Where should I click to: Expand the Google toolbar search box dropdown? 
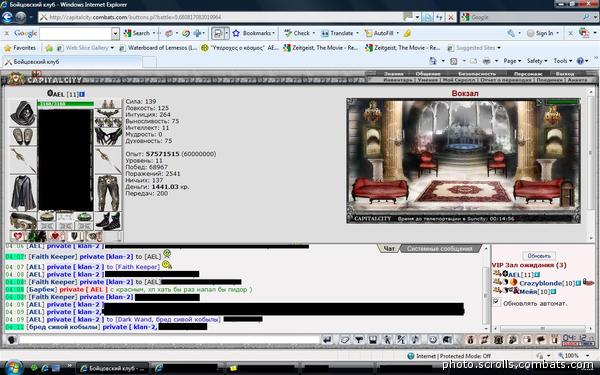pyautogui.click(x=115, y=34)
